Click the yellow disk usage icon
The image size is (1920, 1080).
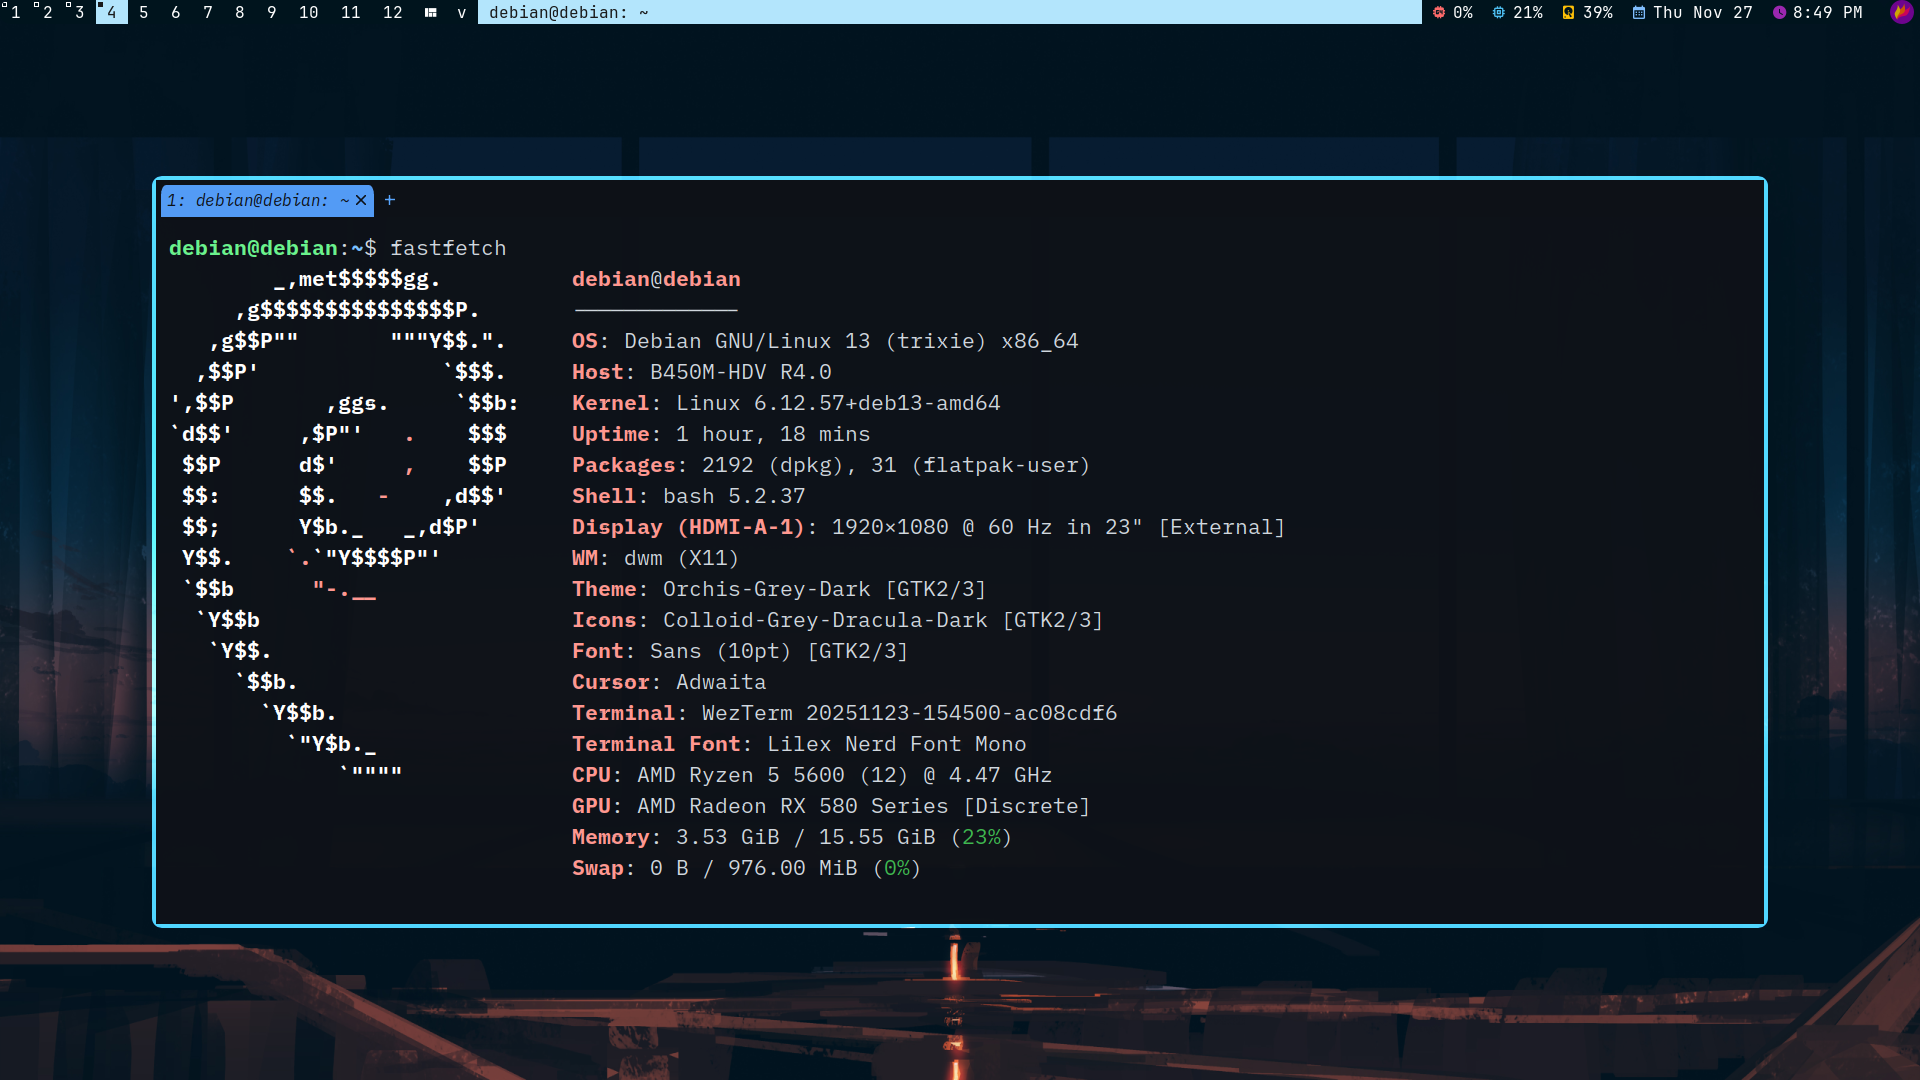click(x=1568, y=12)
